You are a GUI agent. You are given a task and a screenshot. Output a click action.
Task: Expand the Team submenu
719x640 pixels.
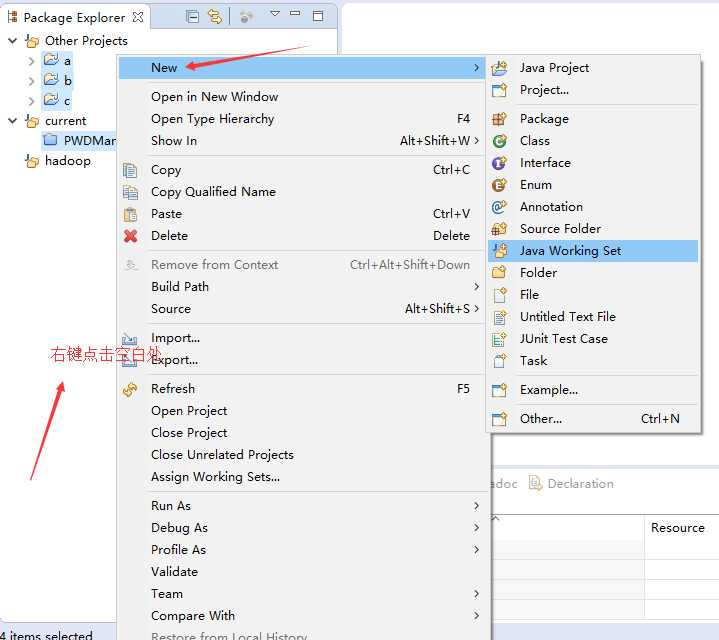click(x=302, y=594)
